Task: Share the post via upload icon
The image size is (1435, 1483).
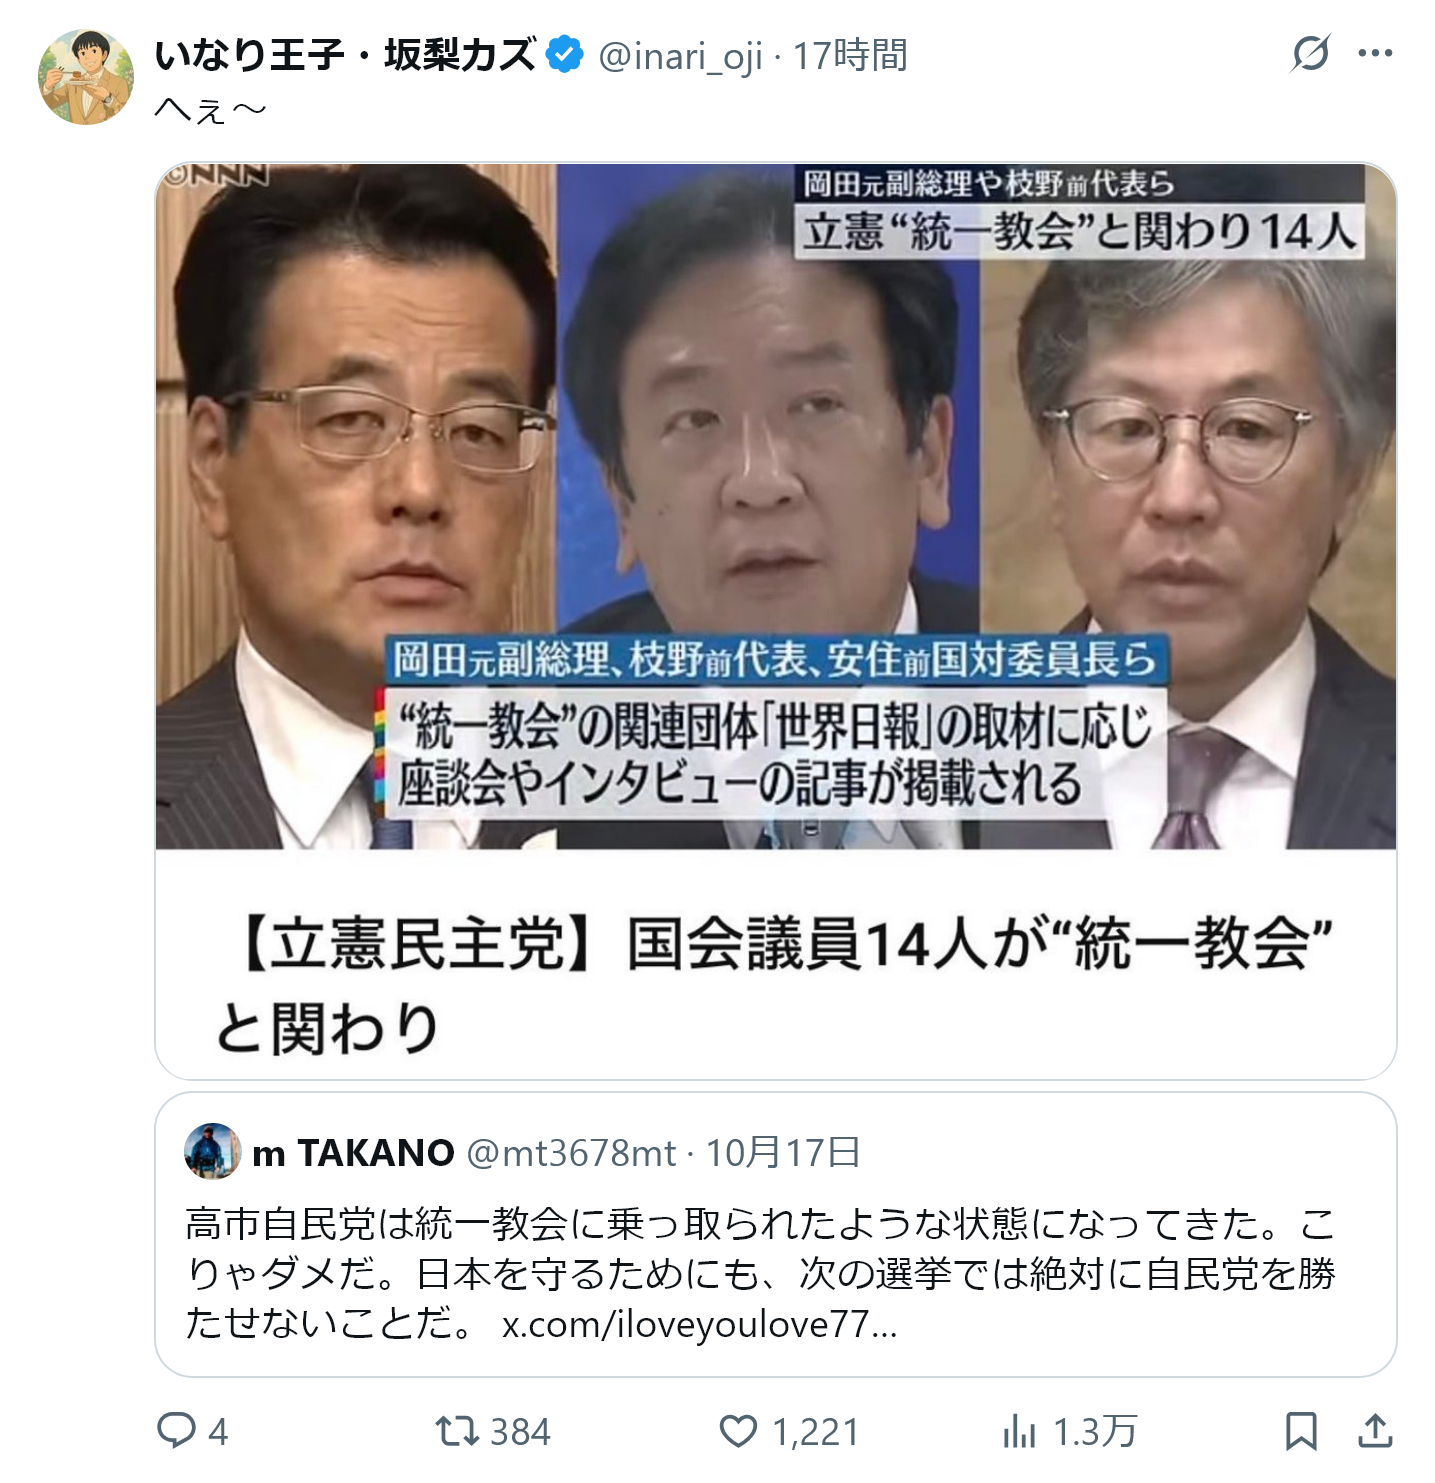Action: pyautogui.click(x=1376, y=1431)
